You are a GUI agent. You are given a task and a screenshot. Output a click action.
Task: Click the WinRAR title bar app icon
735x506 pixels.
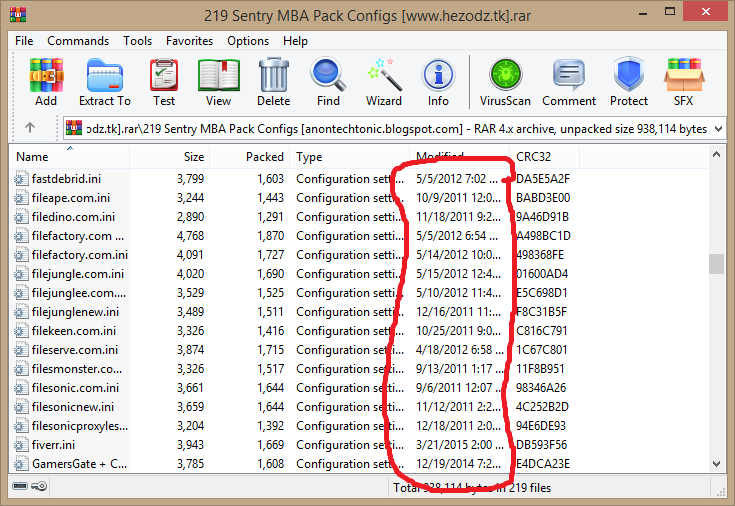coord(18,15)
